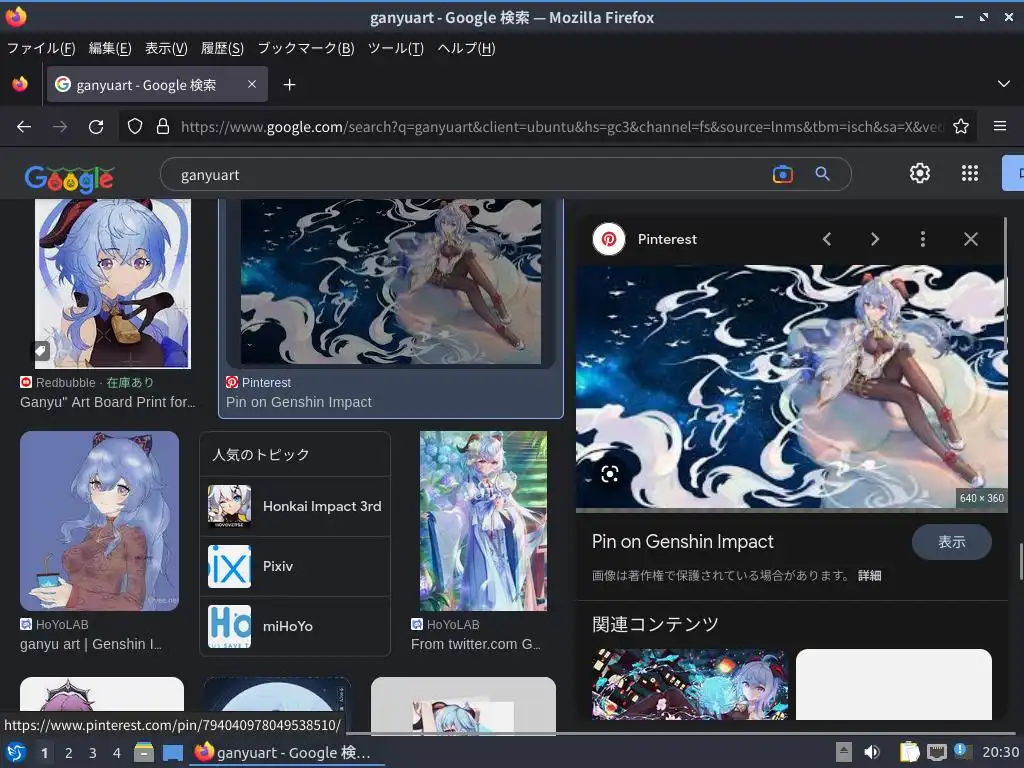
Task: Bookmark this page with the star
Action: (x=961, y=126)
